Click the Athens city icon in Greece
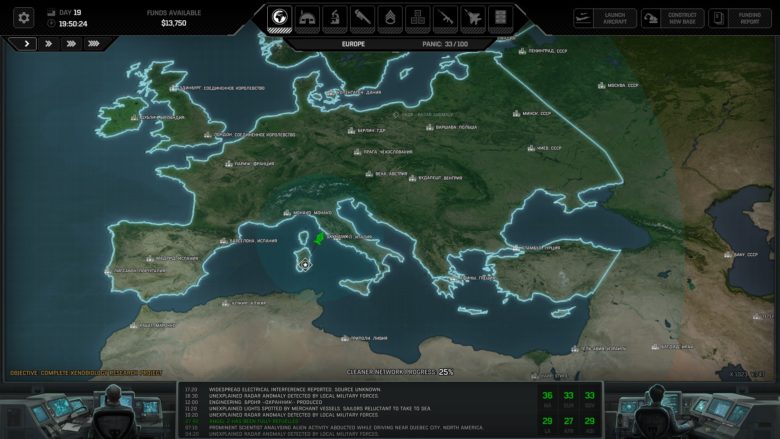The height and width of the screenshot is (439, 780). [454, 279]
